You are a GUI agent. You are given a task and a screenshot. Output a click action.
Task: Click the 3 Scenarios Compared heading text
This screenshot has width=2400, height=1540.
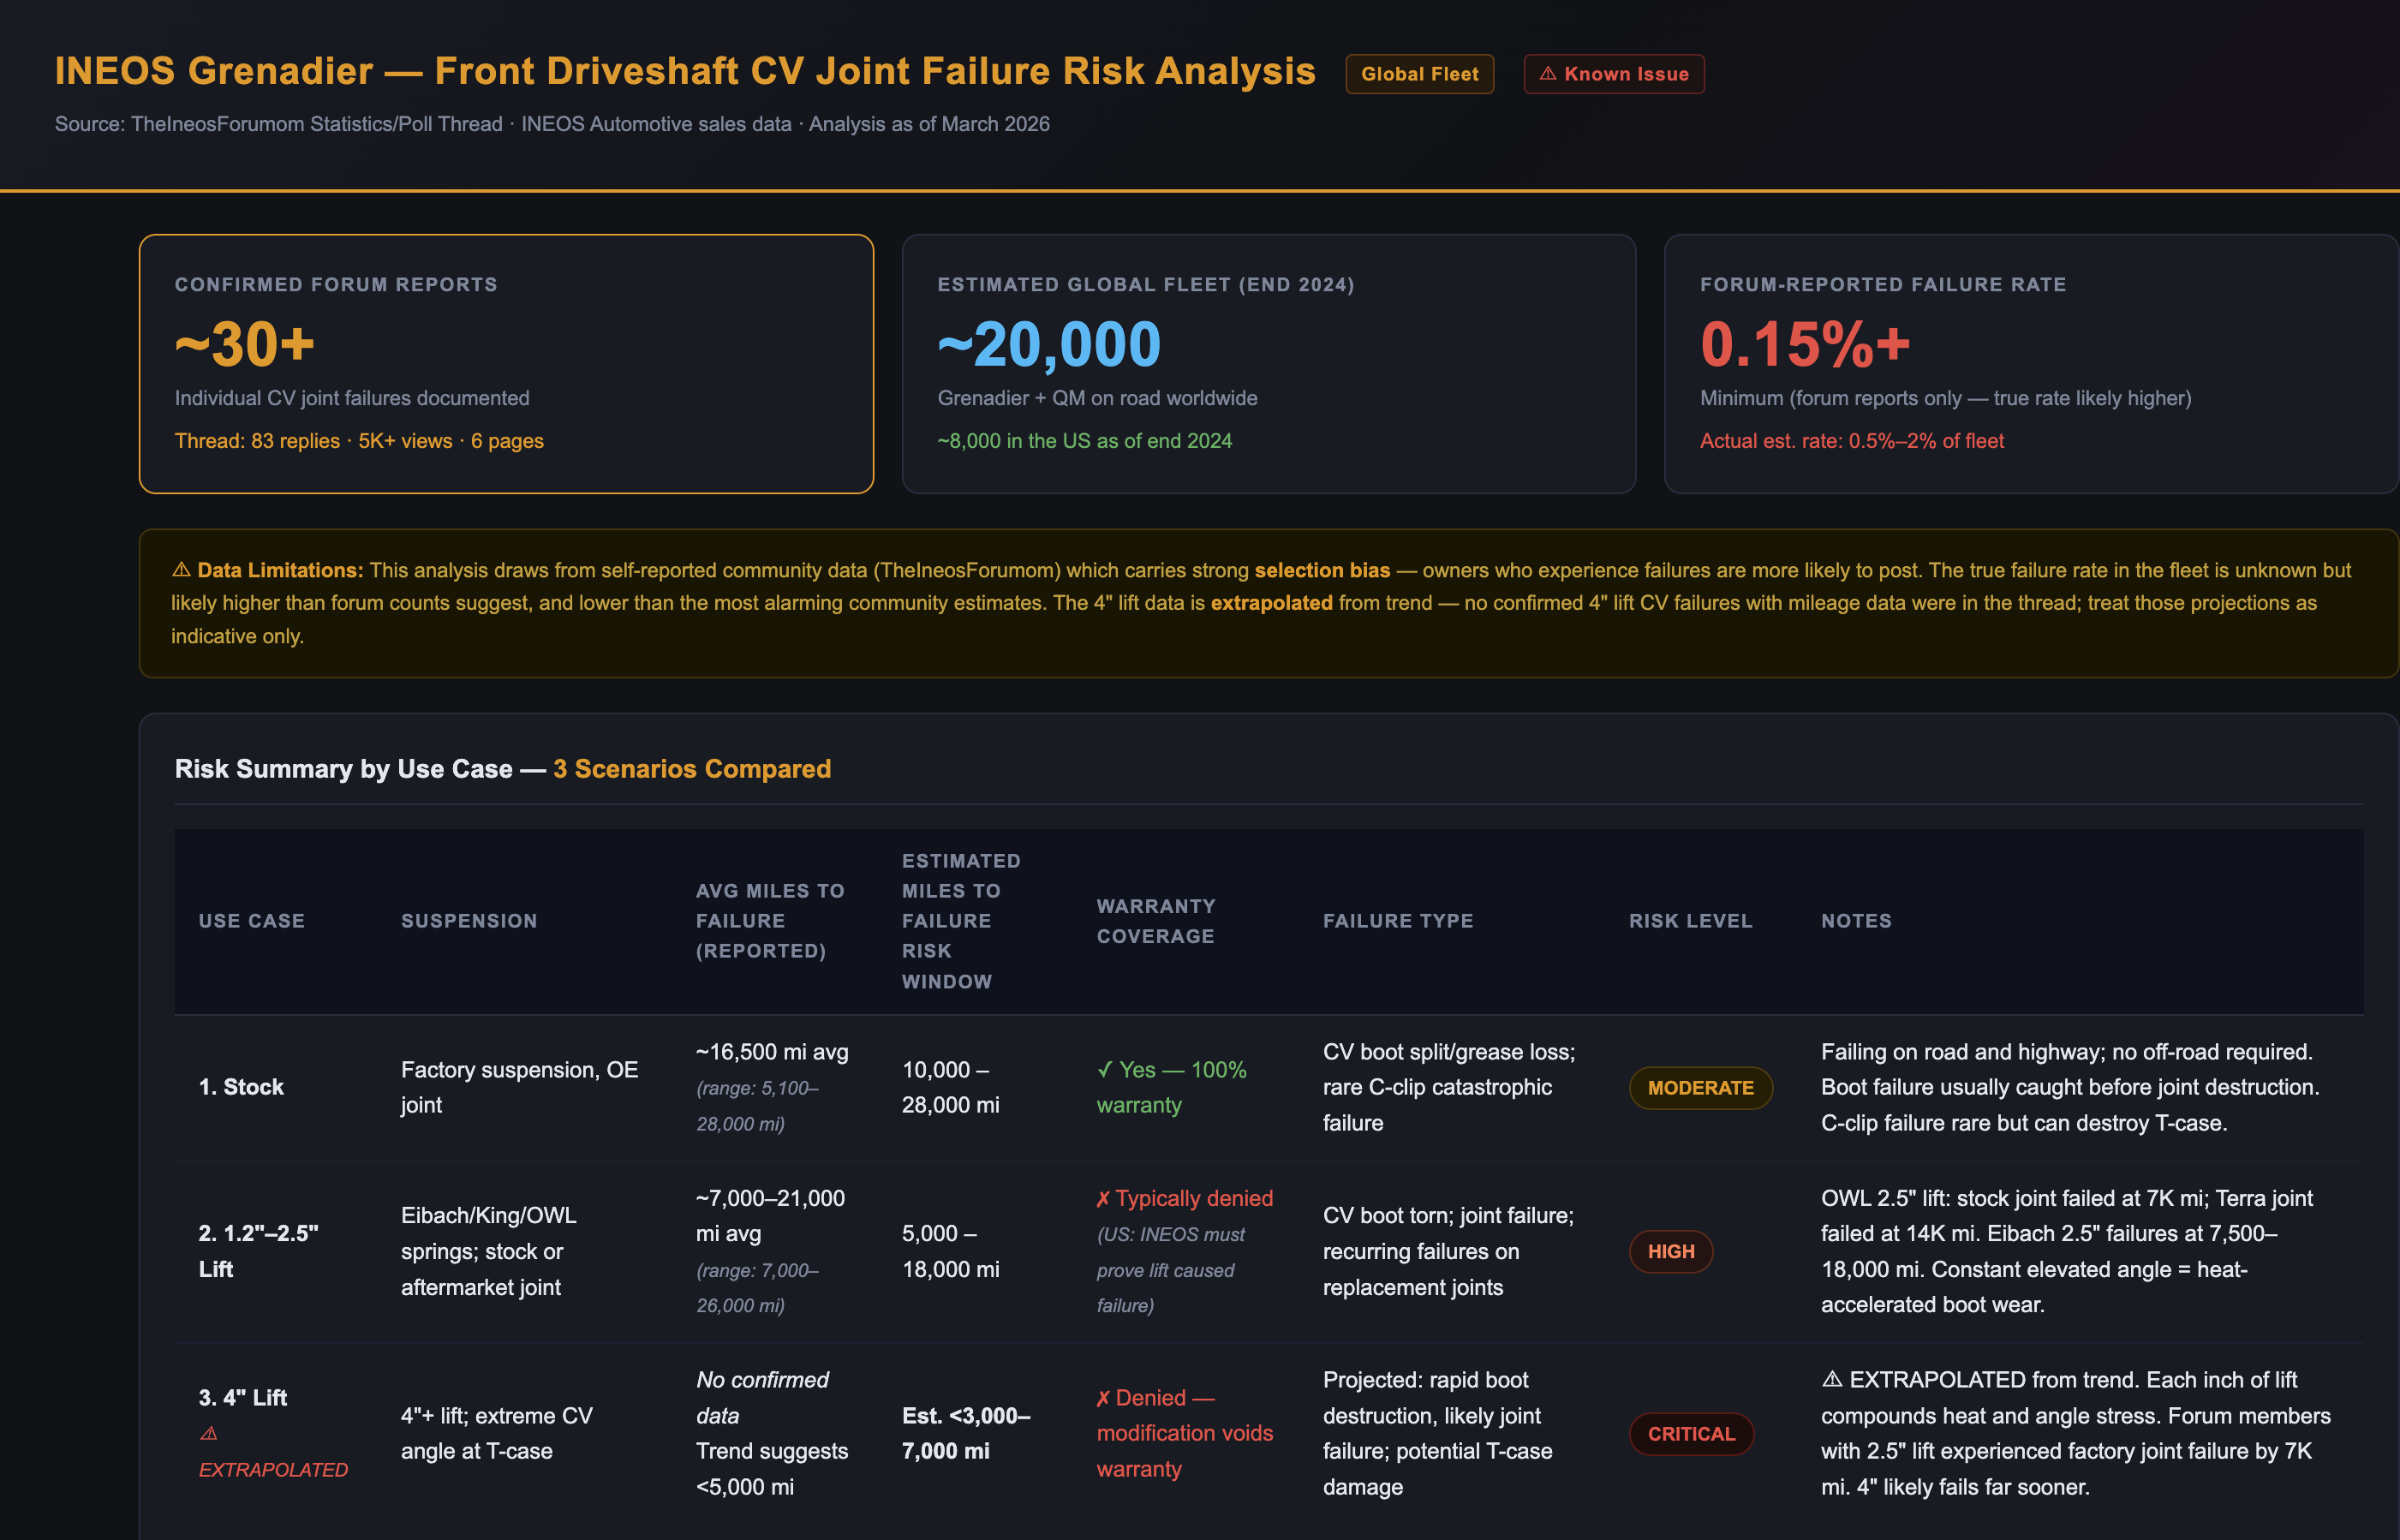pos(692,769)
